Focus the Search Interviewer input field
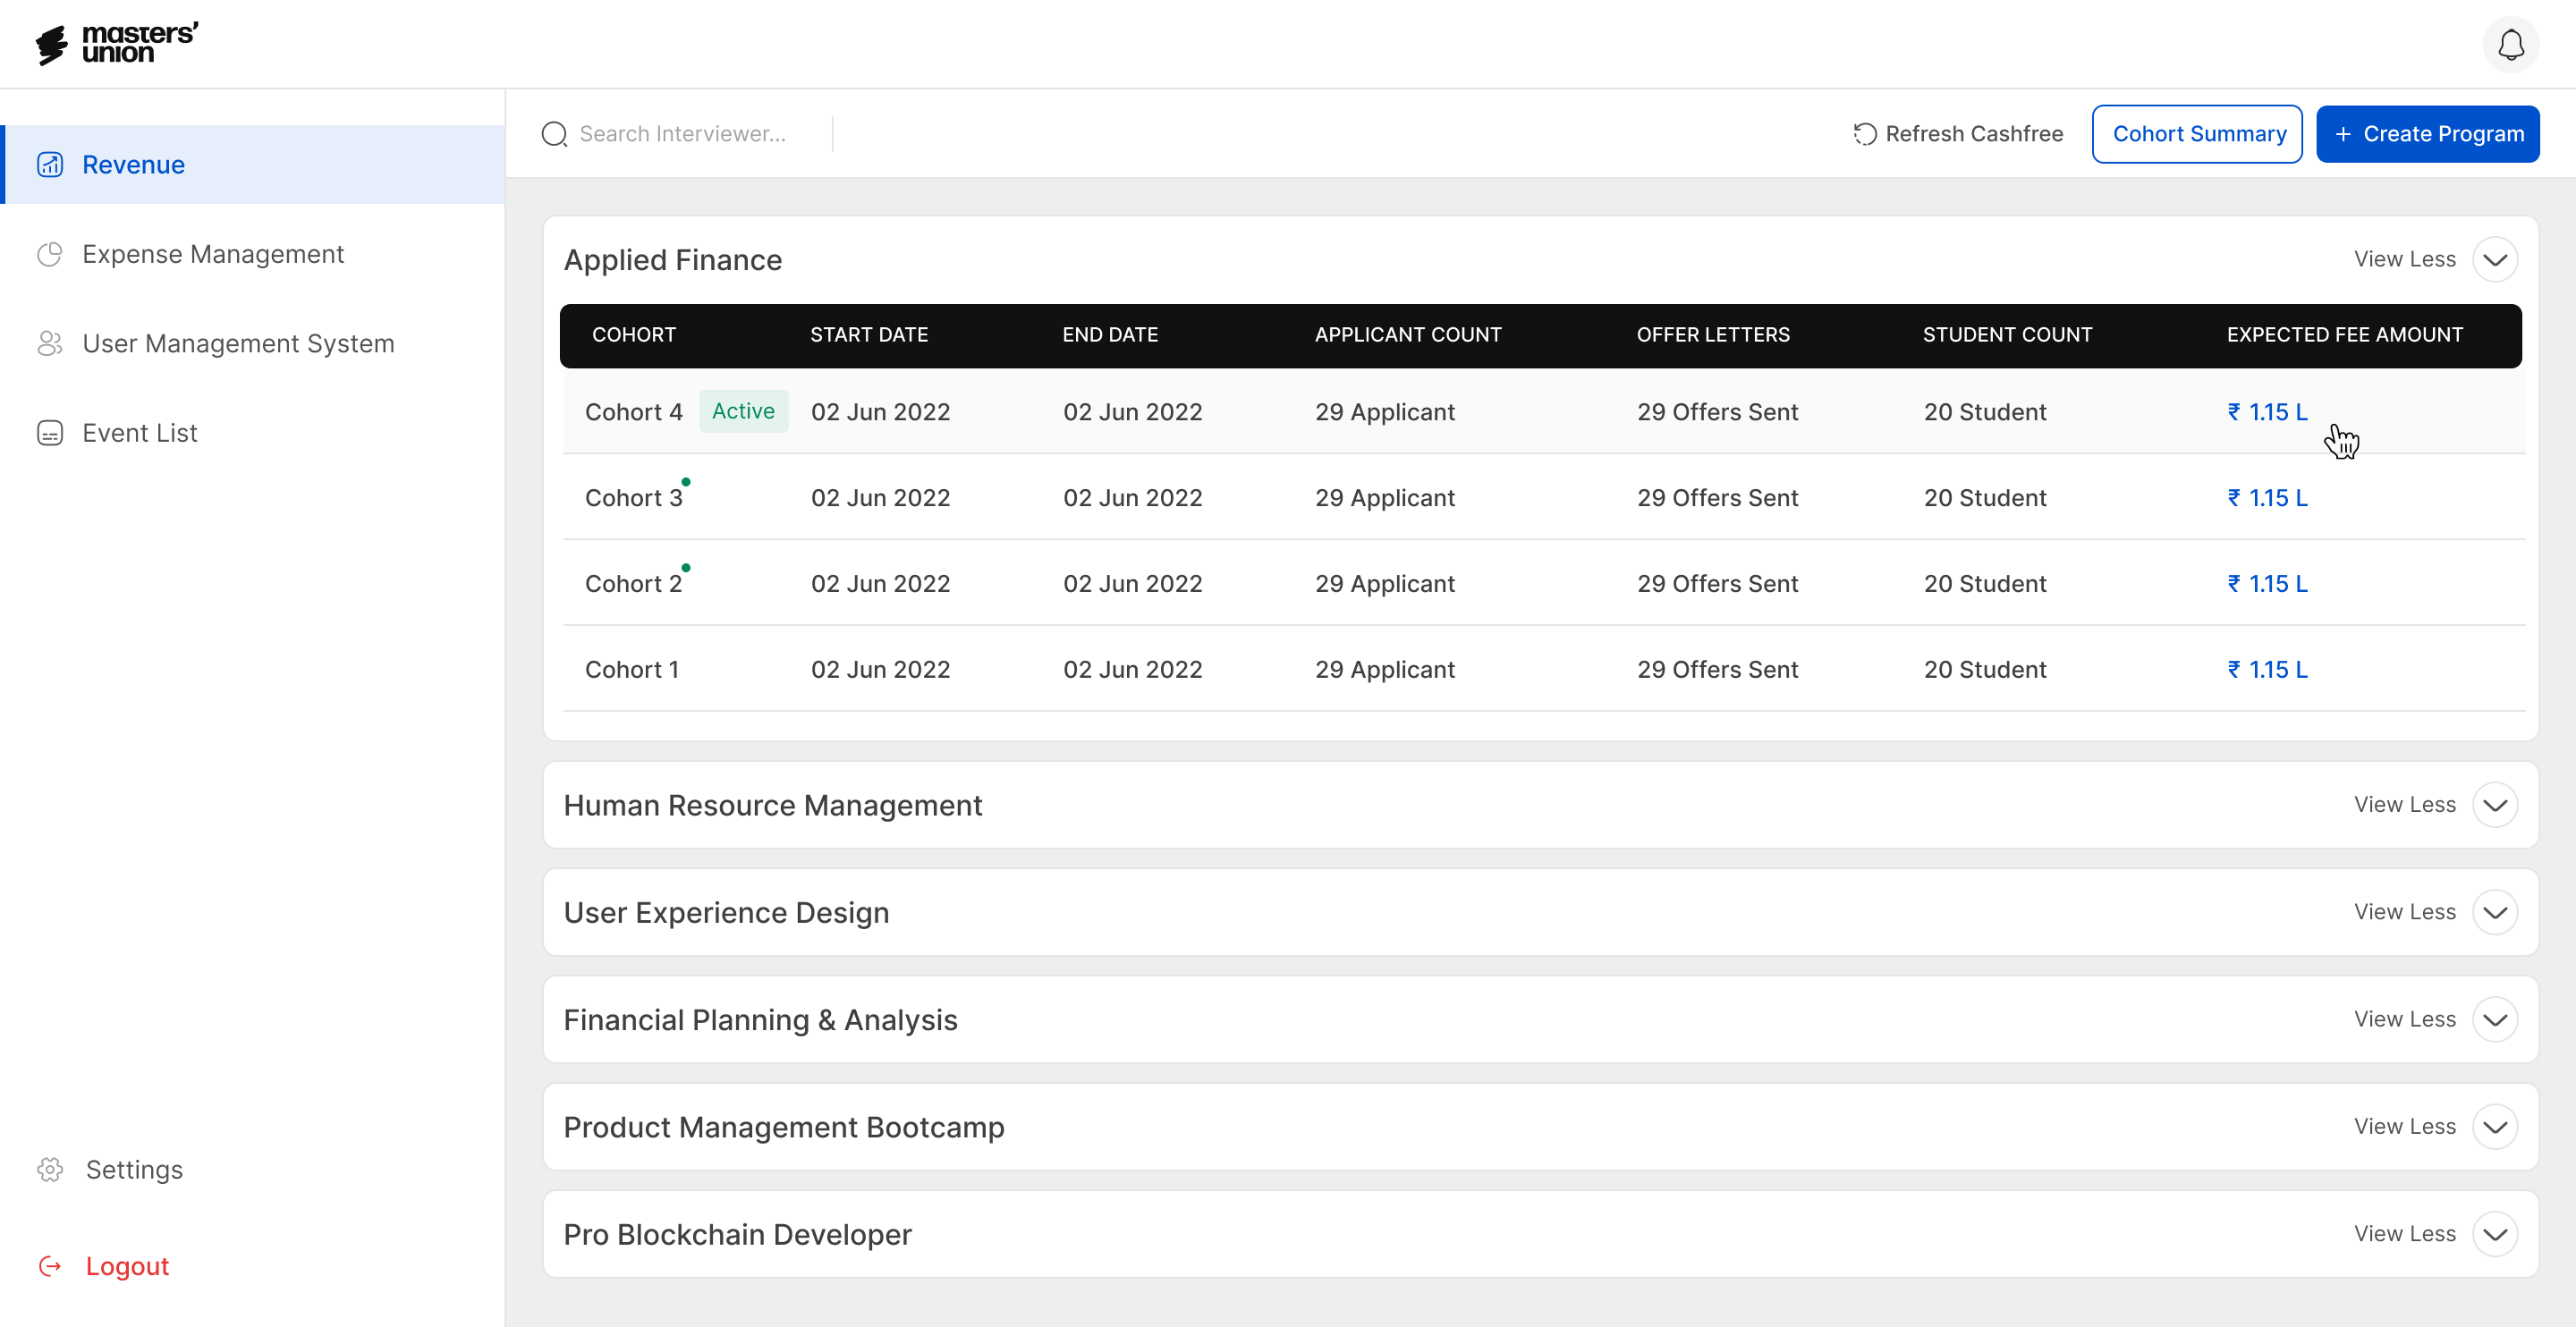Image resolution: width=2576 pixels, height=1327 pixels. (690, 134)
